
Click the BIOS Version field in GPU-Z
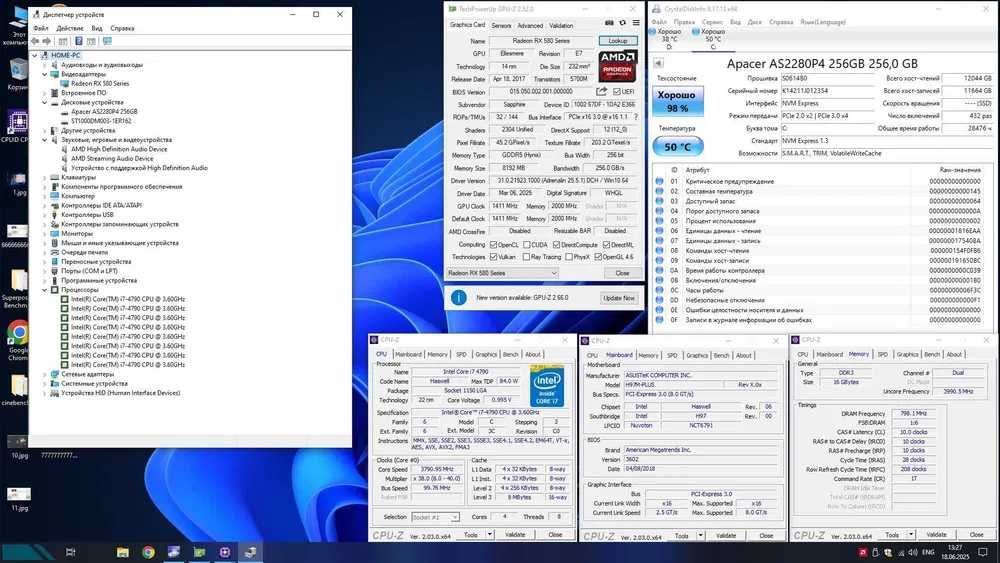click(541, 92)
